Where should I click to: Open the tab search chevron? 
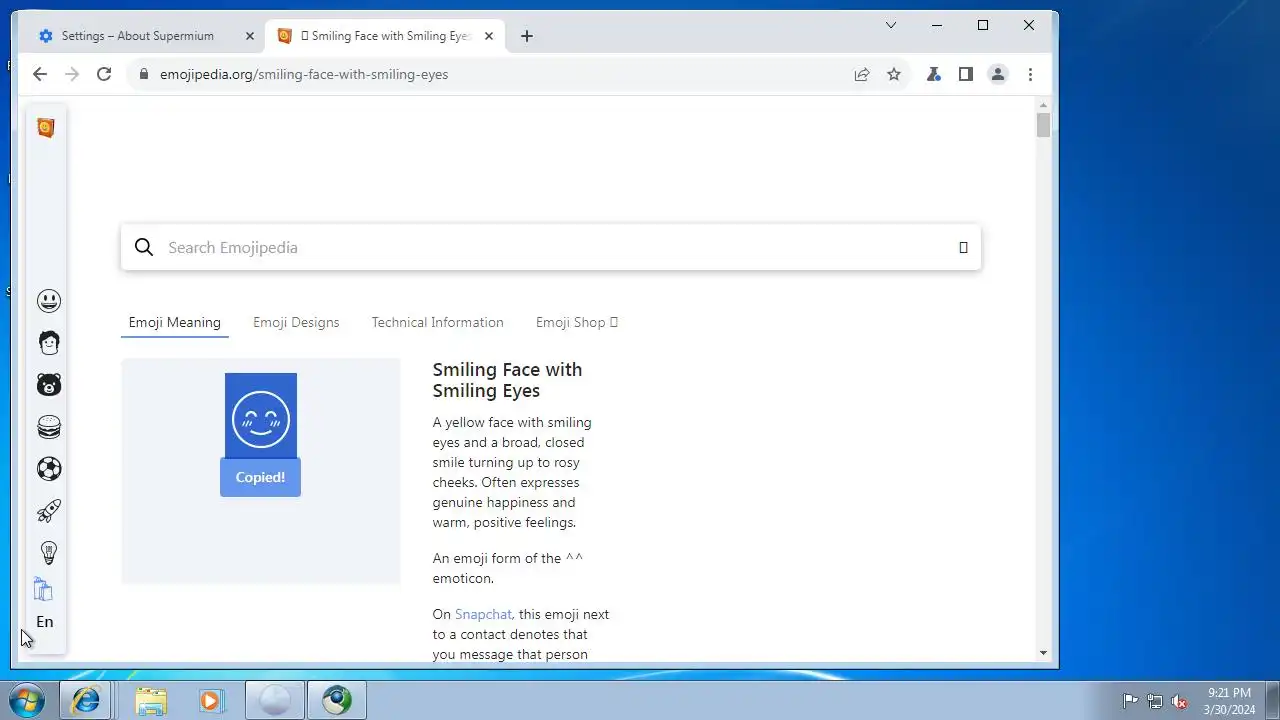(x=891, y=25)
